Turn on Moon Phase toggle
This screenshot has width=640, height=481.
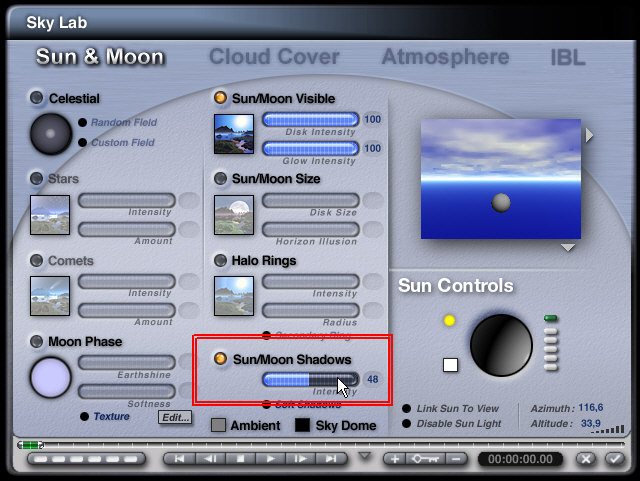point(37,341)
